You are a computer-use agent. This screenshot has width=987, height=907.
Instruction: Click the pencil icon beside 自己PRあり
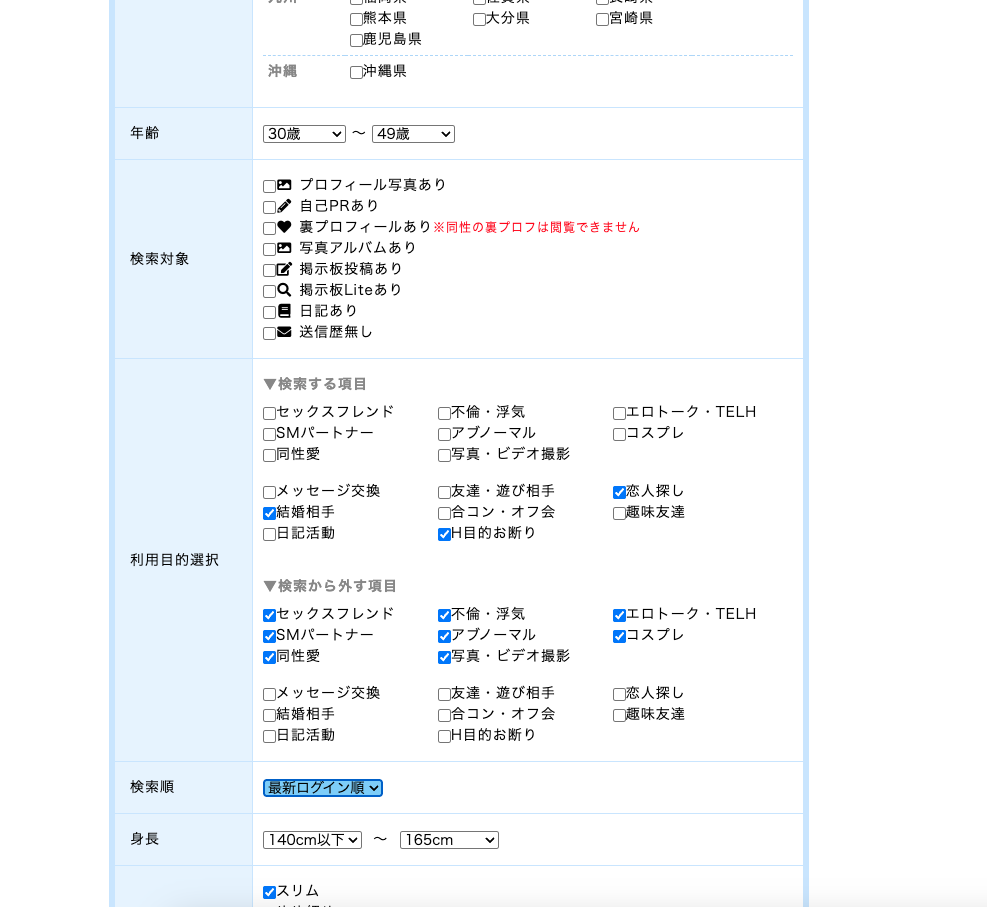(x=285, y=206)
